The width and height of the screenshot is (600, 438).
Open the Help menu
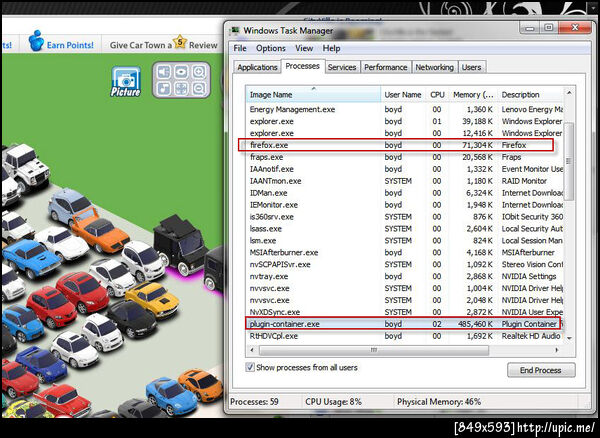(x=331, y=48)
